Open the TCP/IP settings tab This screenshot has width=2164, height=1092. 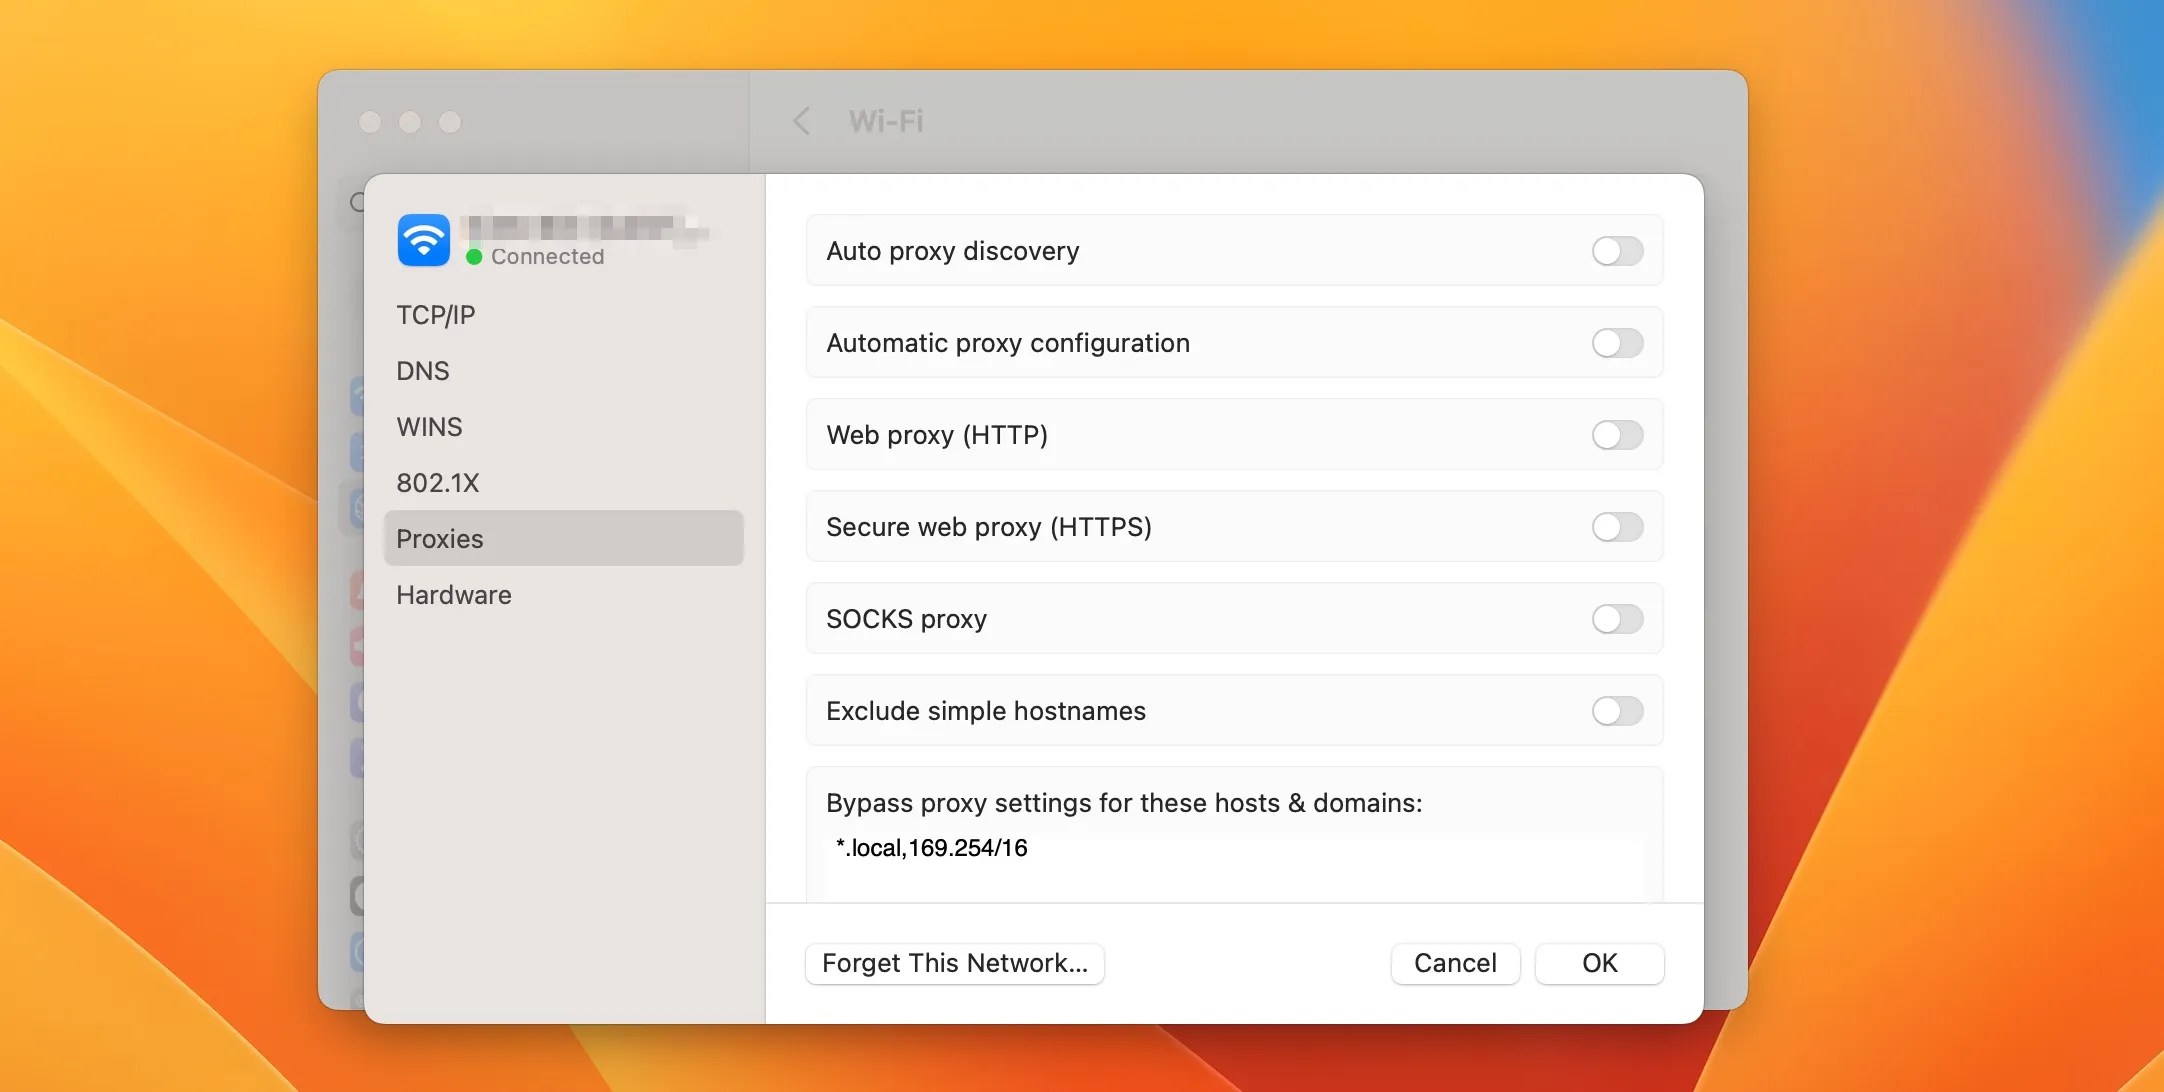tap(436, 315)
